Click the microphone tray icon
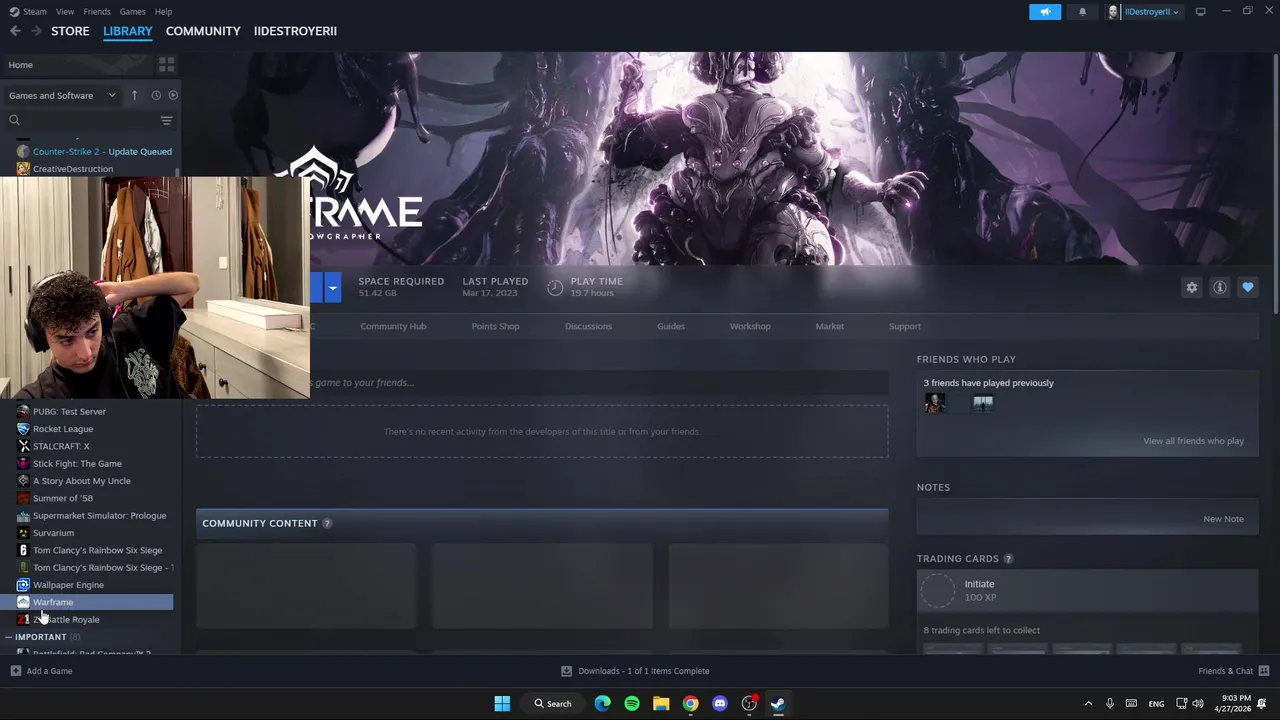Image resolution: width=1280 pixels, height=720 pixels. 1109,703
